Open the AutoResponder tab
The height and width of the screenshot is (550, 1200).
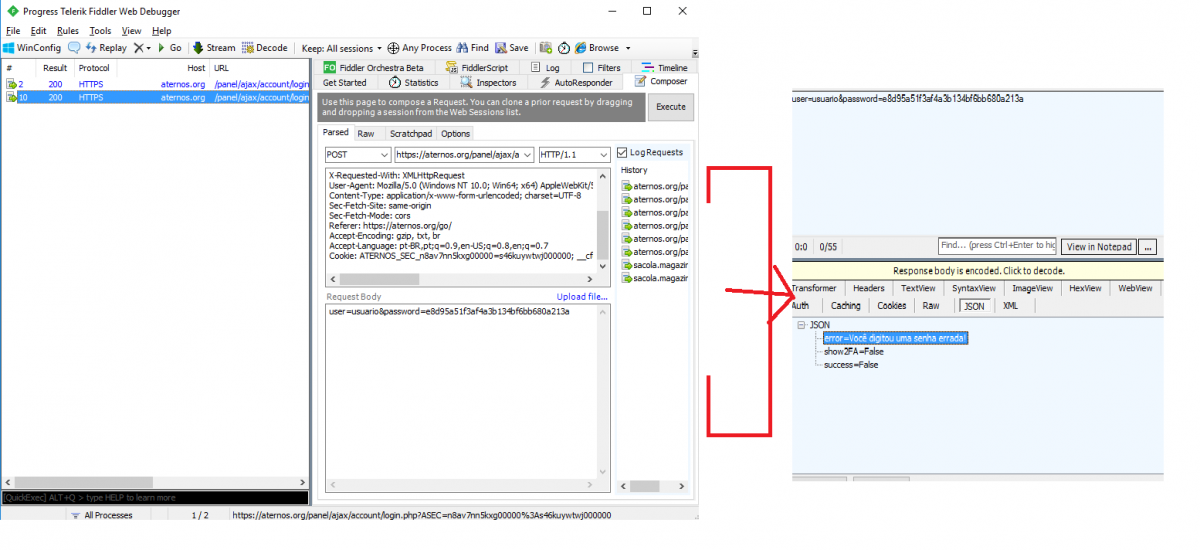pos(576,82)
